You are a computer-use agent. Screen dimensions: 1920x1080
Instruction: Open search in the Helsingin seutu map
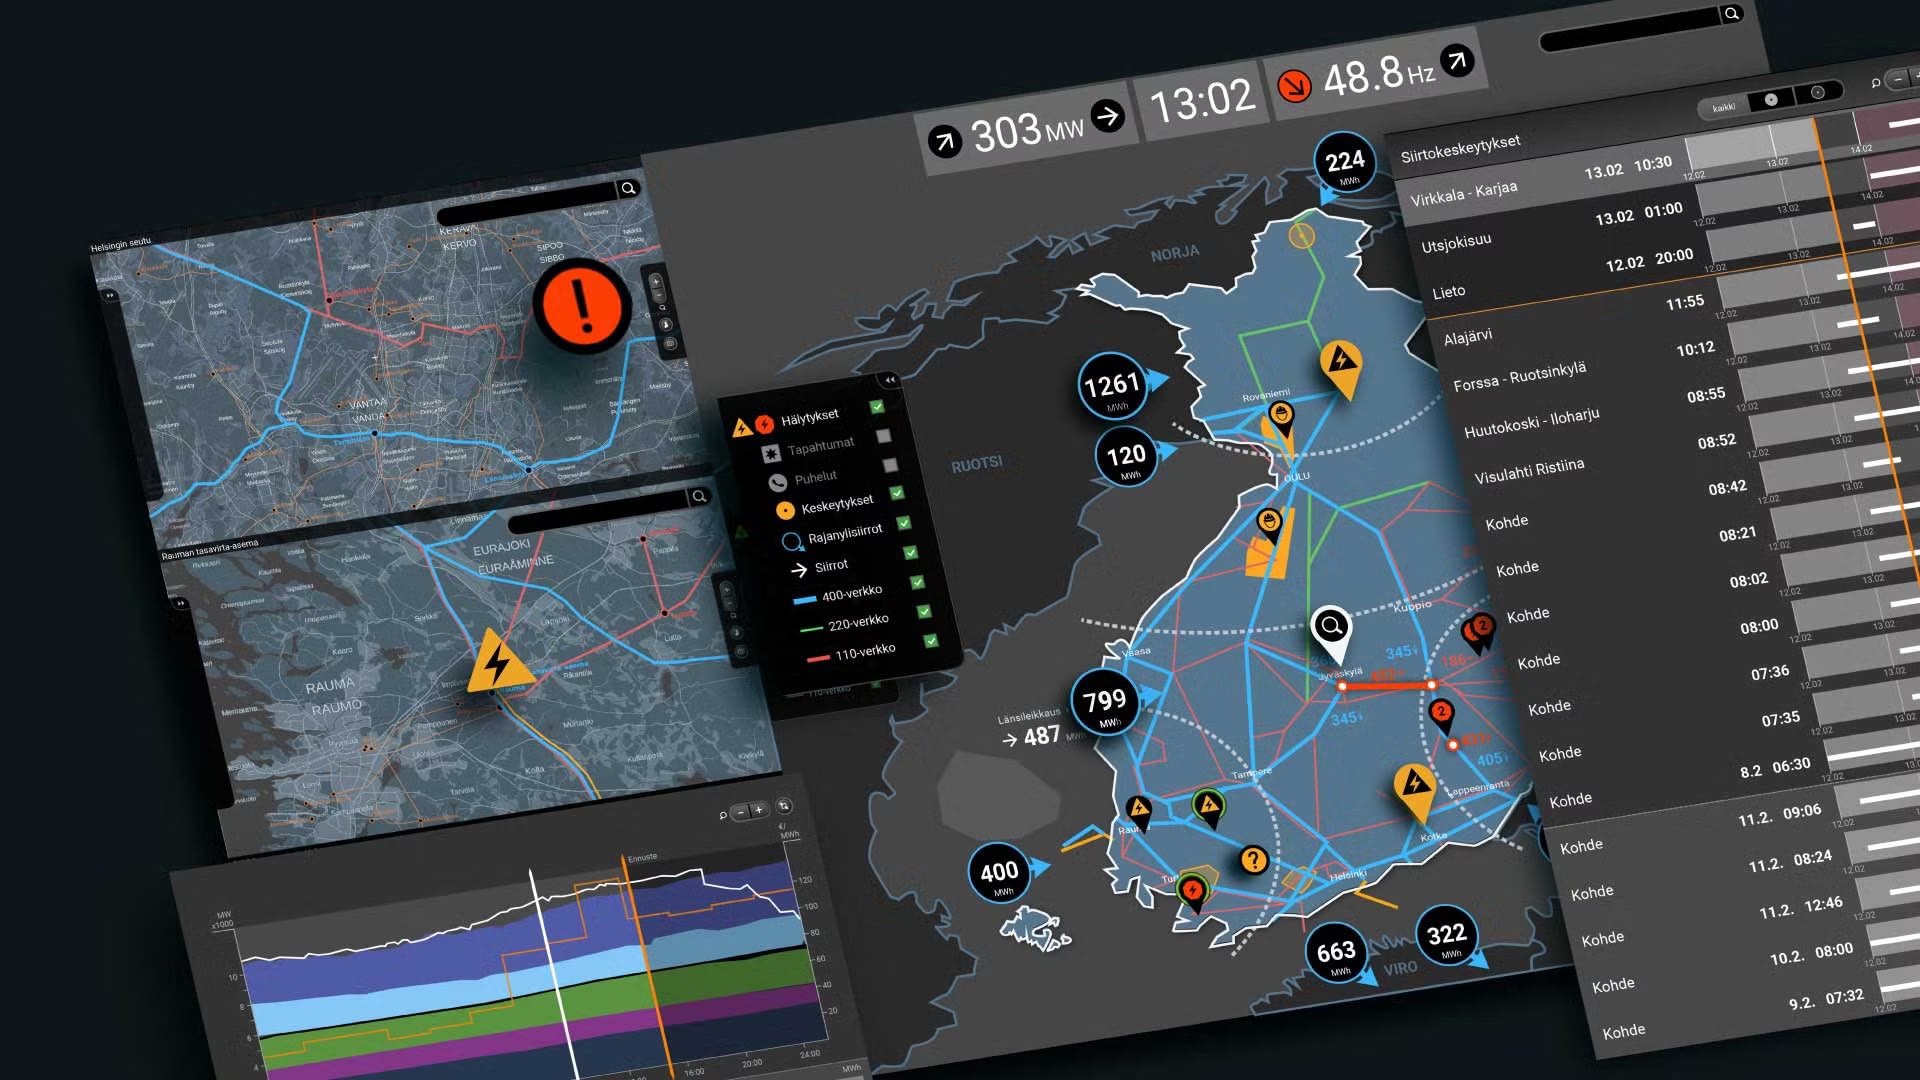click(628, 188)
